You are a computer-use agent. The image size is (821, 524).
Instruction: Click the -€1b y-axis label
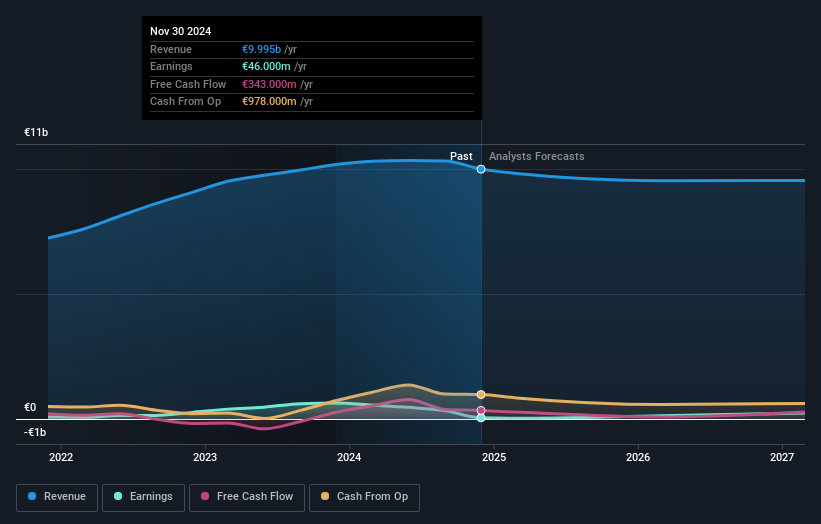[x=35, y=432]
